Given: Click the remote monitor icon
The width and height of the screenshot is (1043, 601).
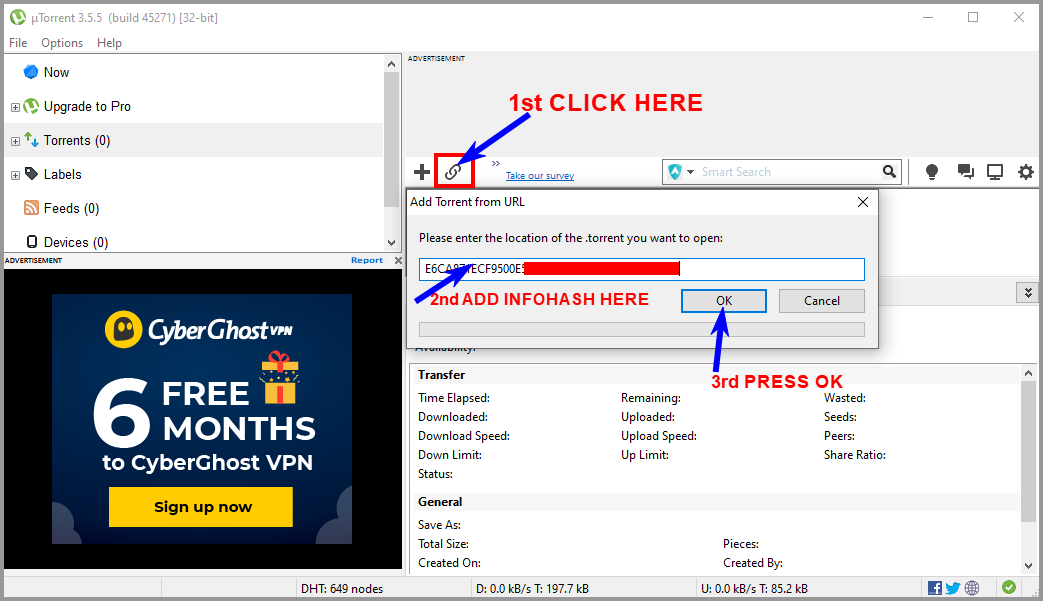Looking at the screenshot, I should click(x=995, y=172).
